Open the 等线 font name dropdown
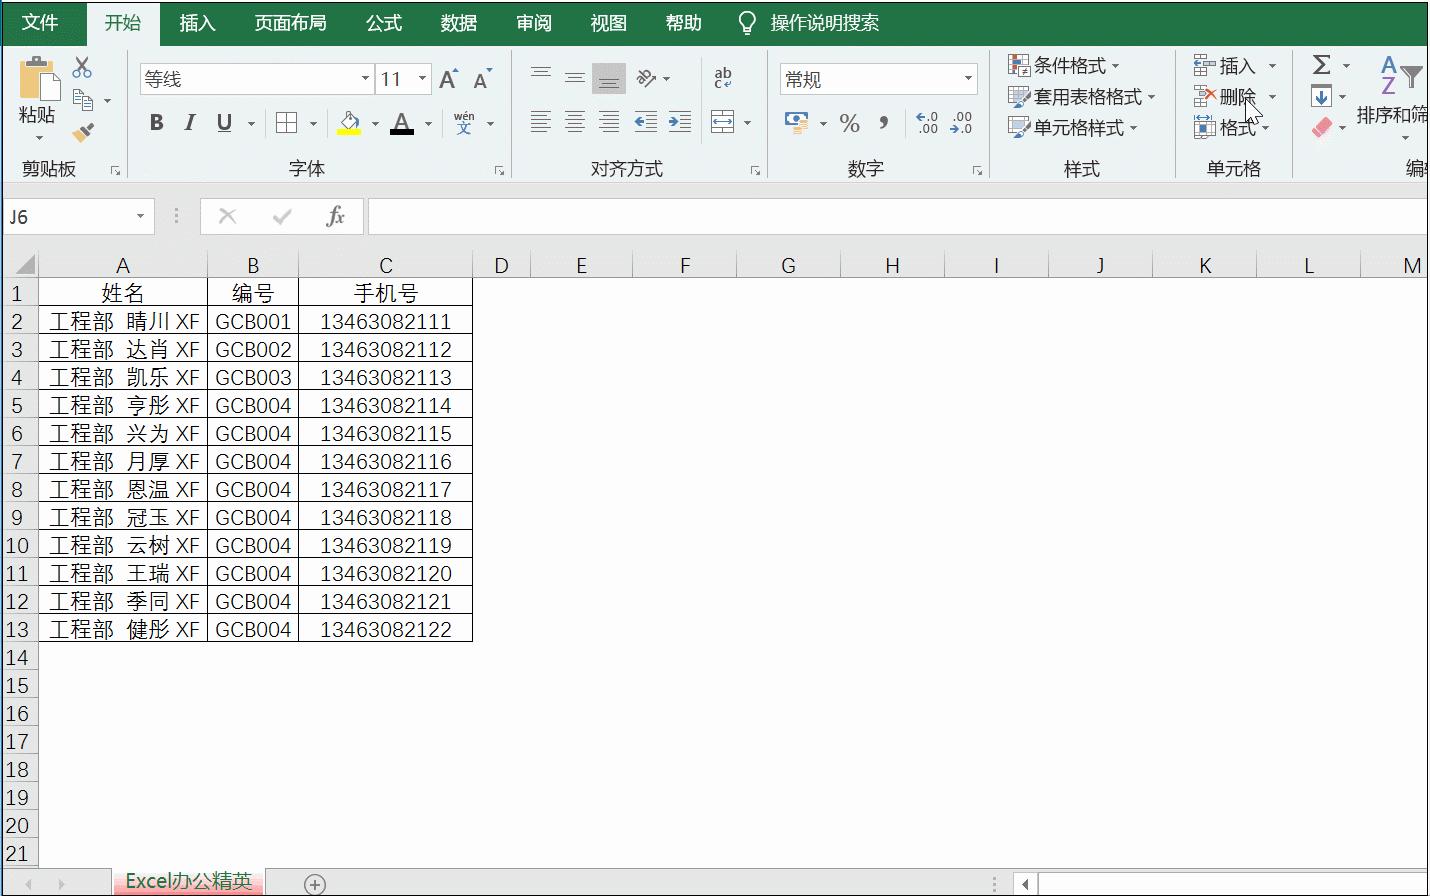 364,78
